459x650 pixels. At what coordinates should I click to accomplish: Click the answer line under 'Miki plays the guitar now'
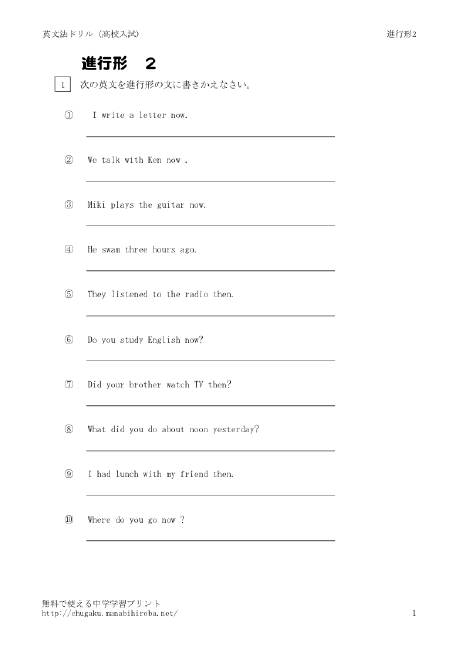point(210,226)
